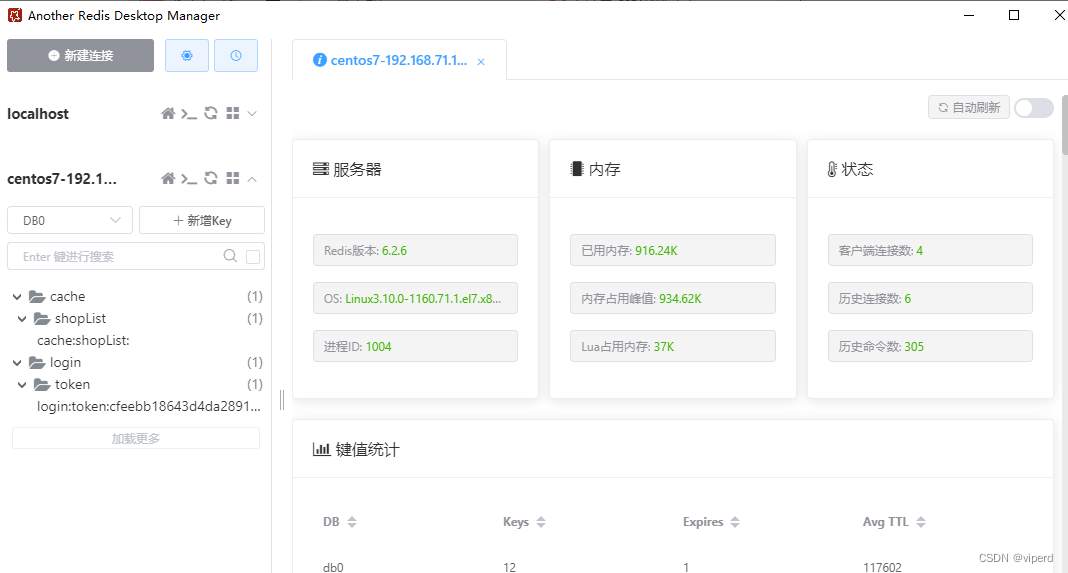1068x573 pixels.
Task: Open localhost grid menu icon
Action: (233, 113)
